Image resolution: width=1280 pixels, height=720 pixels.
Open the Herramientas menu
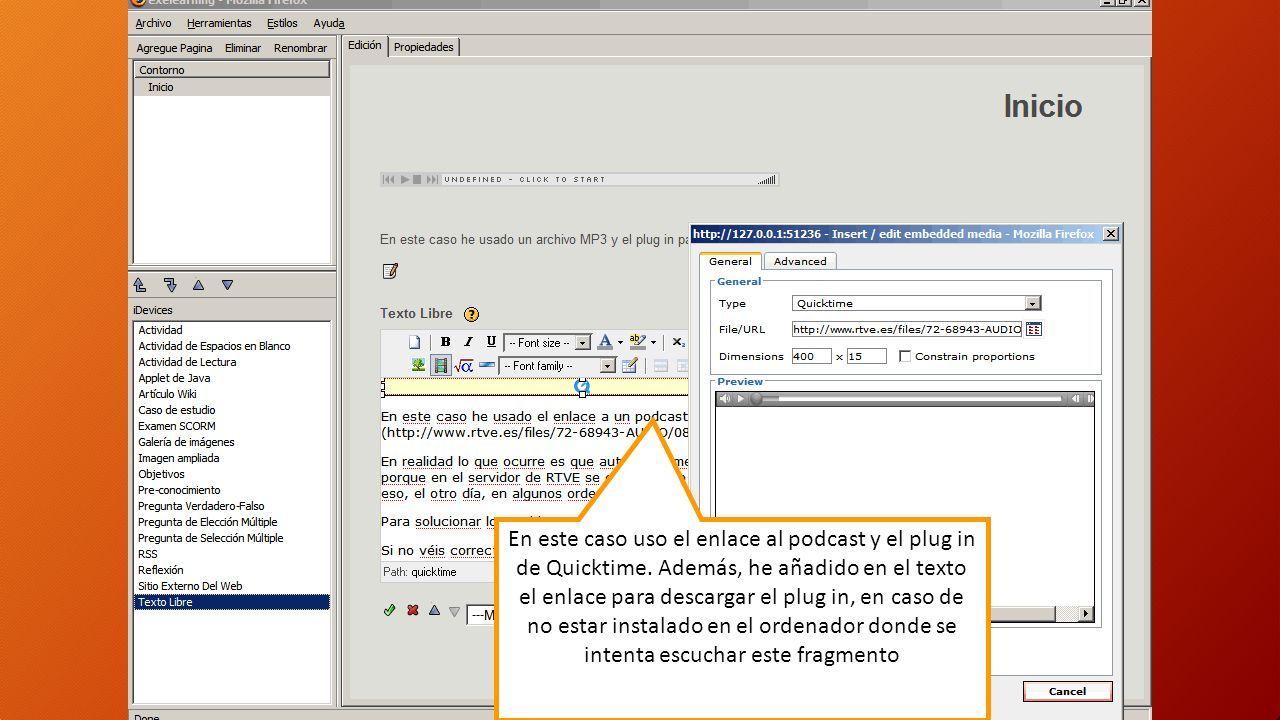(219, 23)
